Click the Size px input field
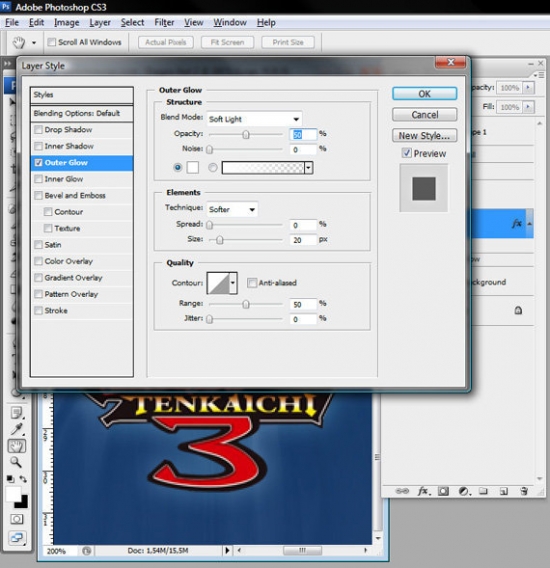This screenshot has width=550, height=568. click(303, 240)
